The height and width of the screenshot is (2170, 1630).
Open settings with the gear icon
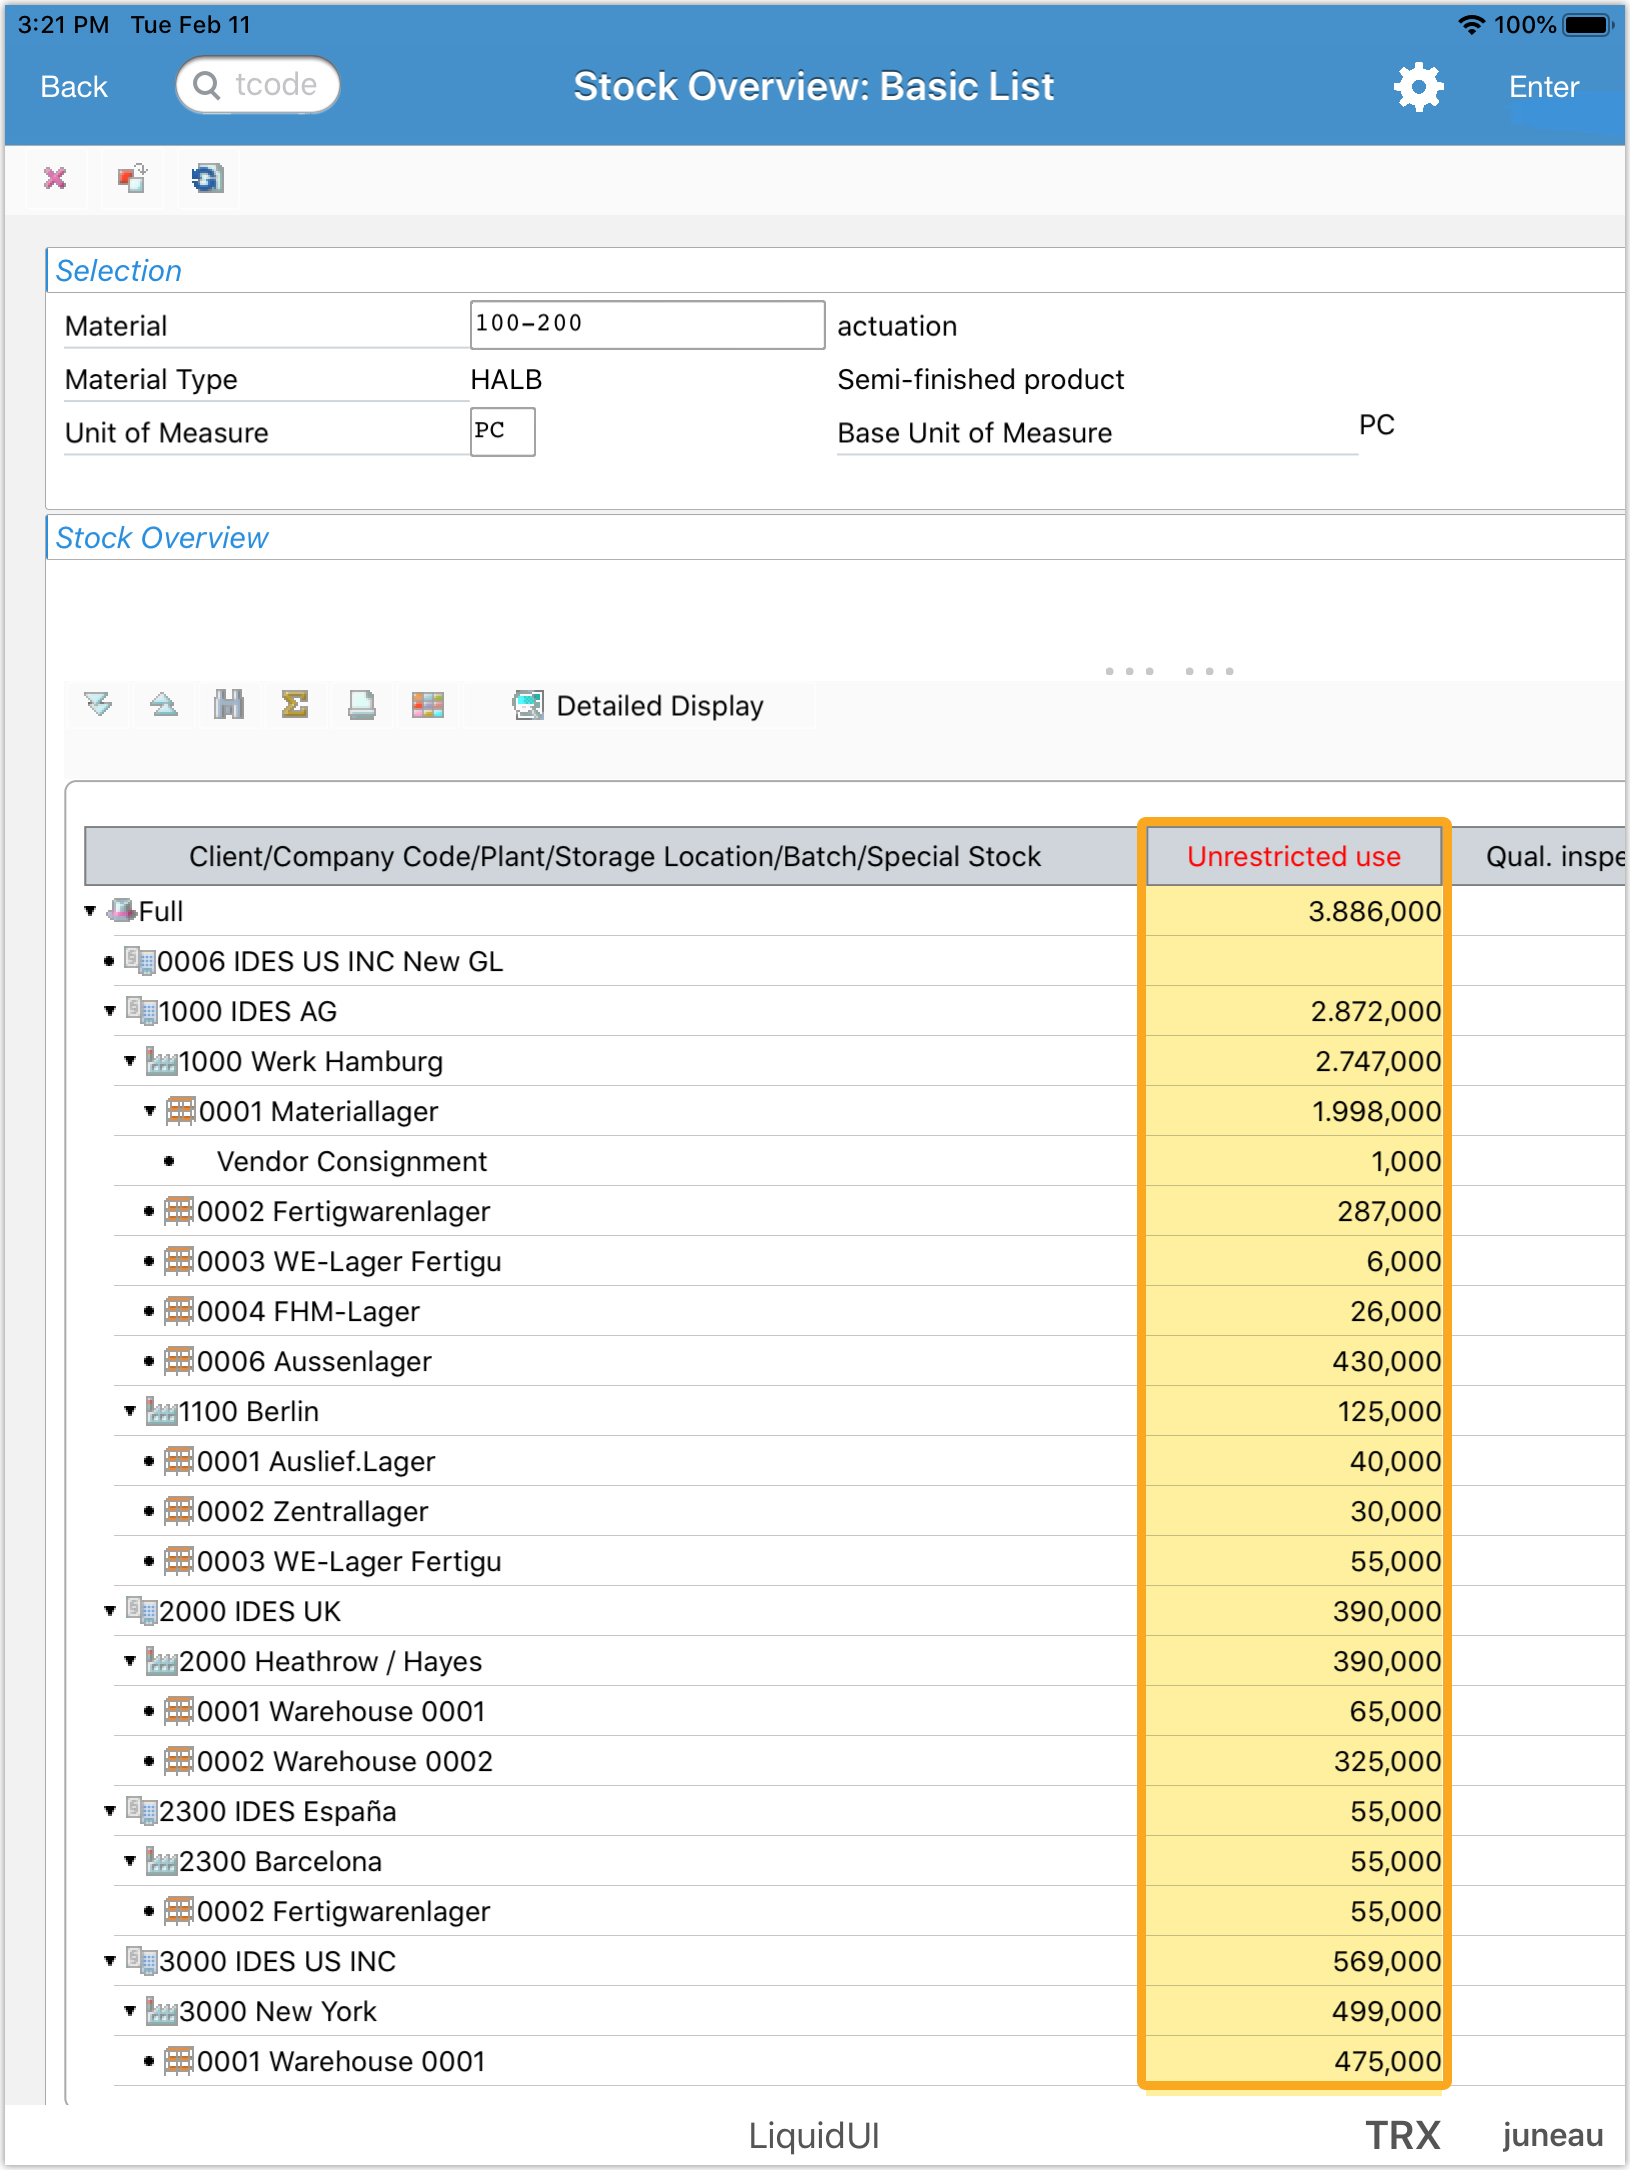point(1418,87)
